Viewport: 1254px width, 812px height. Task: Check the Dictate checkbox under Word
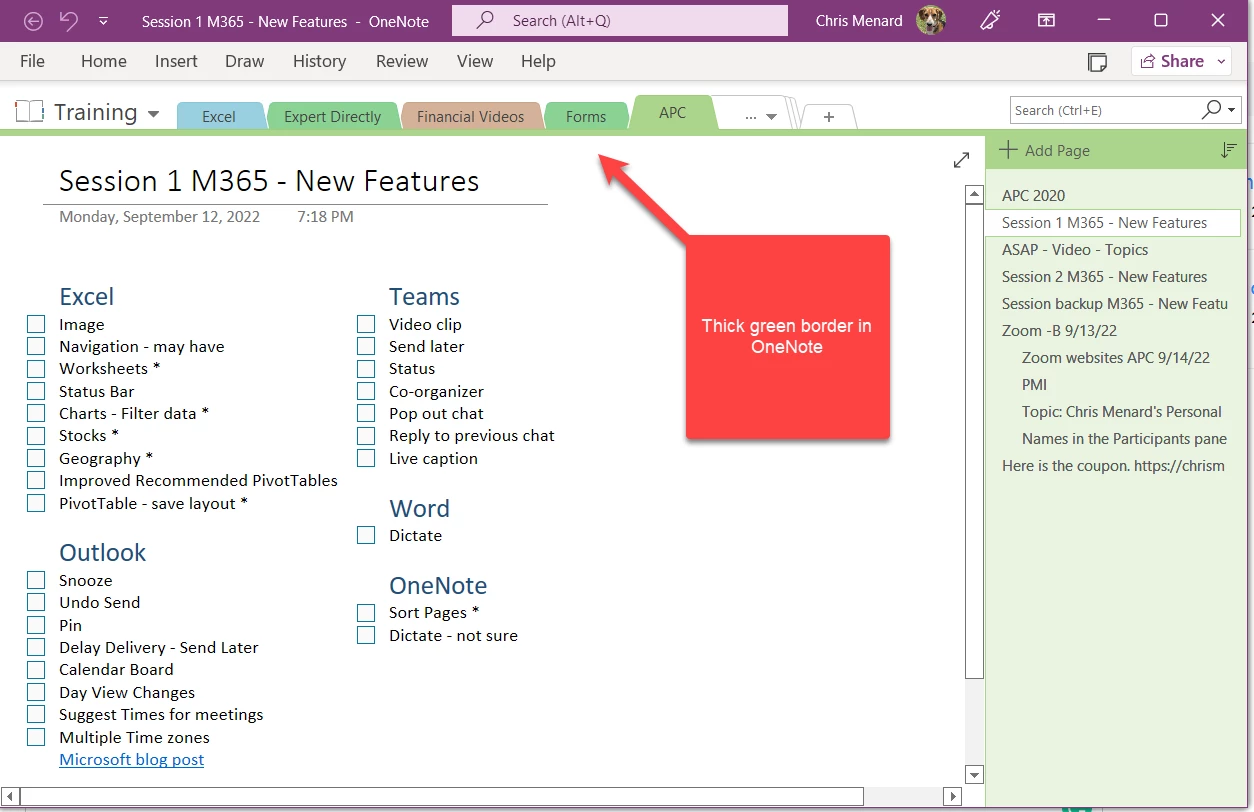click(x=366, y=535)
